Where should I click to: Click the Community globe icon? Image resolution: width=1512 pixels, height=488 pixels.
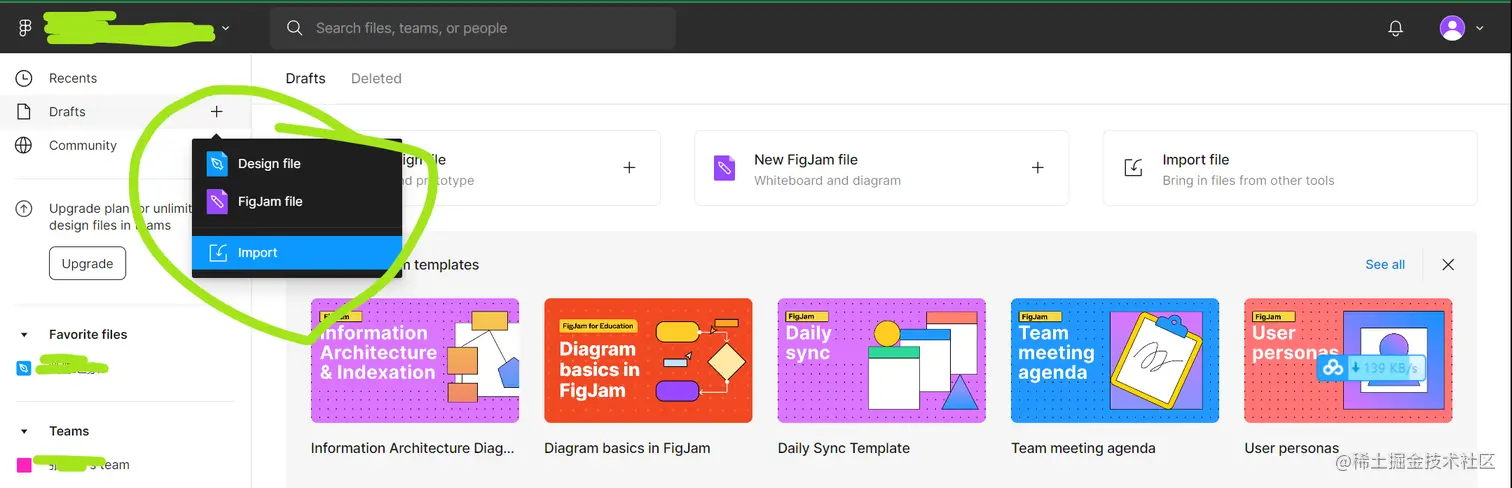coord(24,145)
